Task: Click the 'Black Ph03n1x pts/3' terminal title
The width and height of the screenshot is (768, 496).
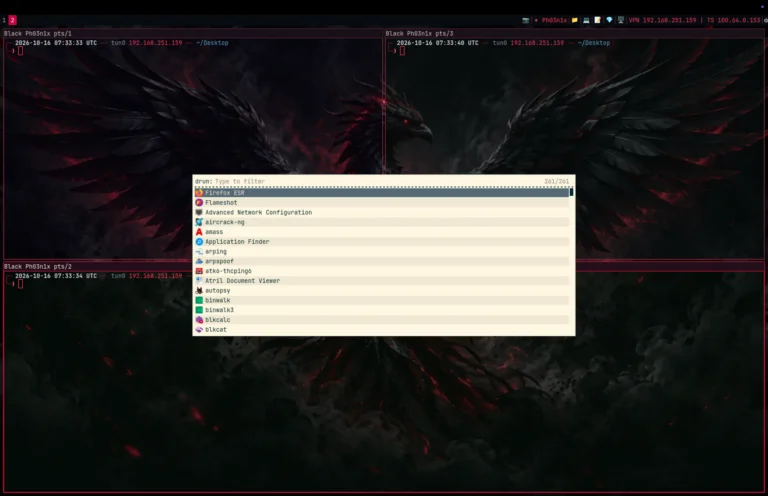Action: 419,33
